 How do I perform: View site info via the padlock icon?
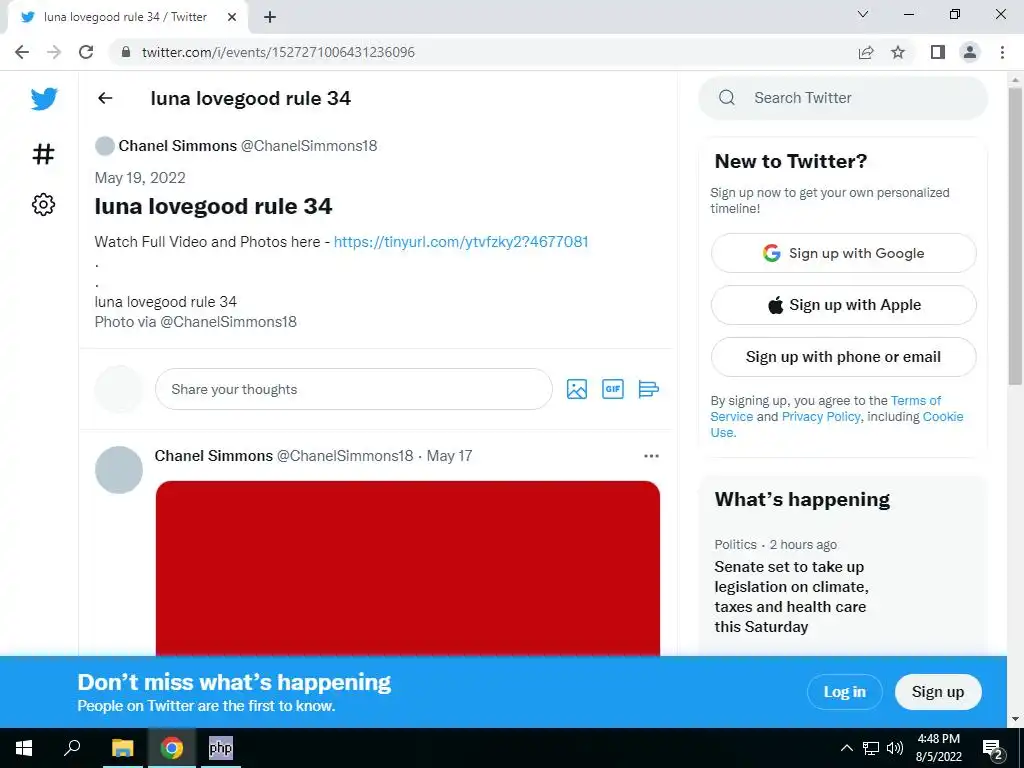126,52
